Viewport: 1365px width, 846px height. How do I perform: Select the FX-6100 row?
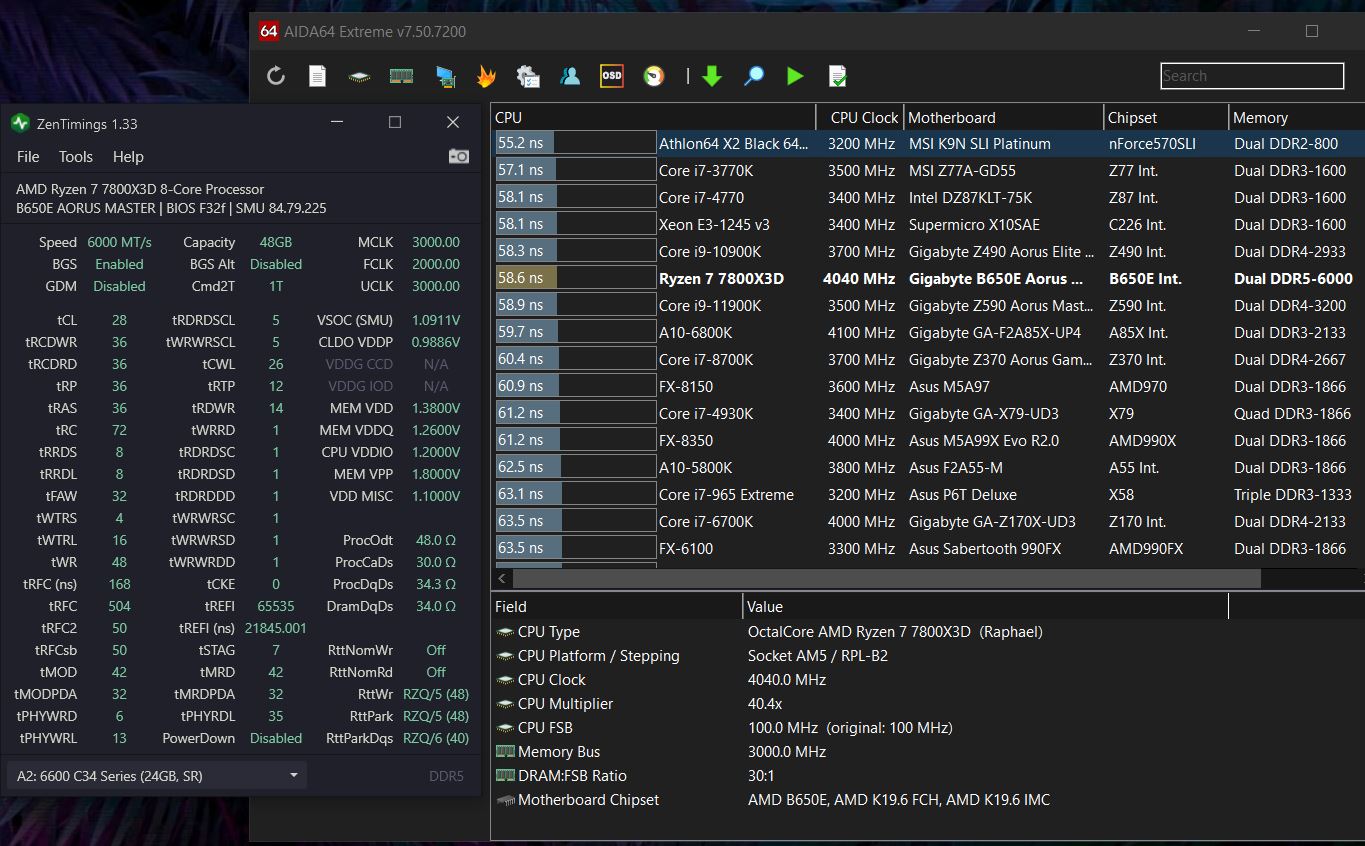[x=928, y=548]
